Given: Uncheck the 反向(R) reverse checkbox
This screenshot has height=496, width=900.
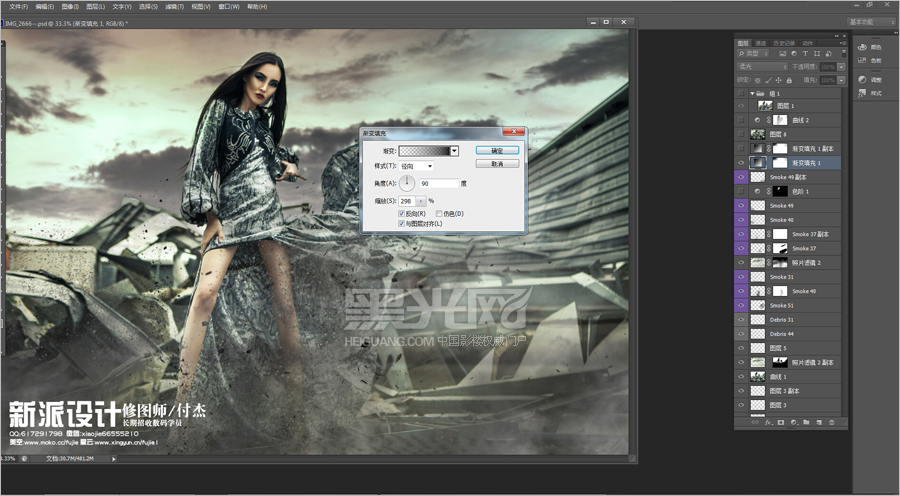Looking at the screenshot, I should coord(401,214).
